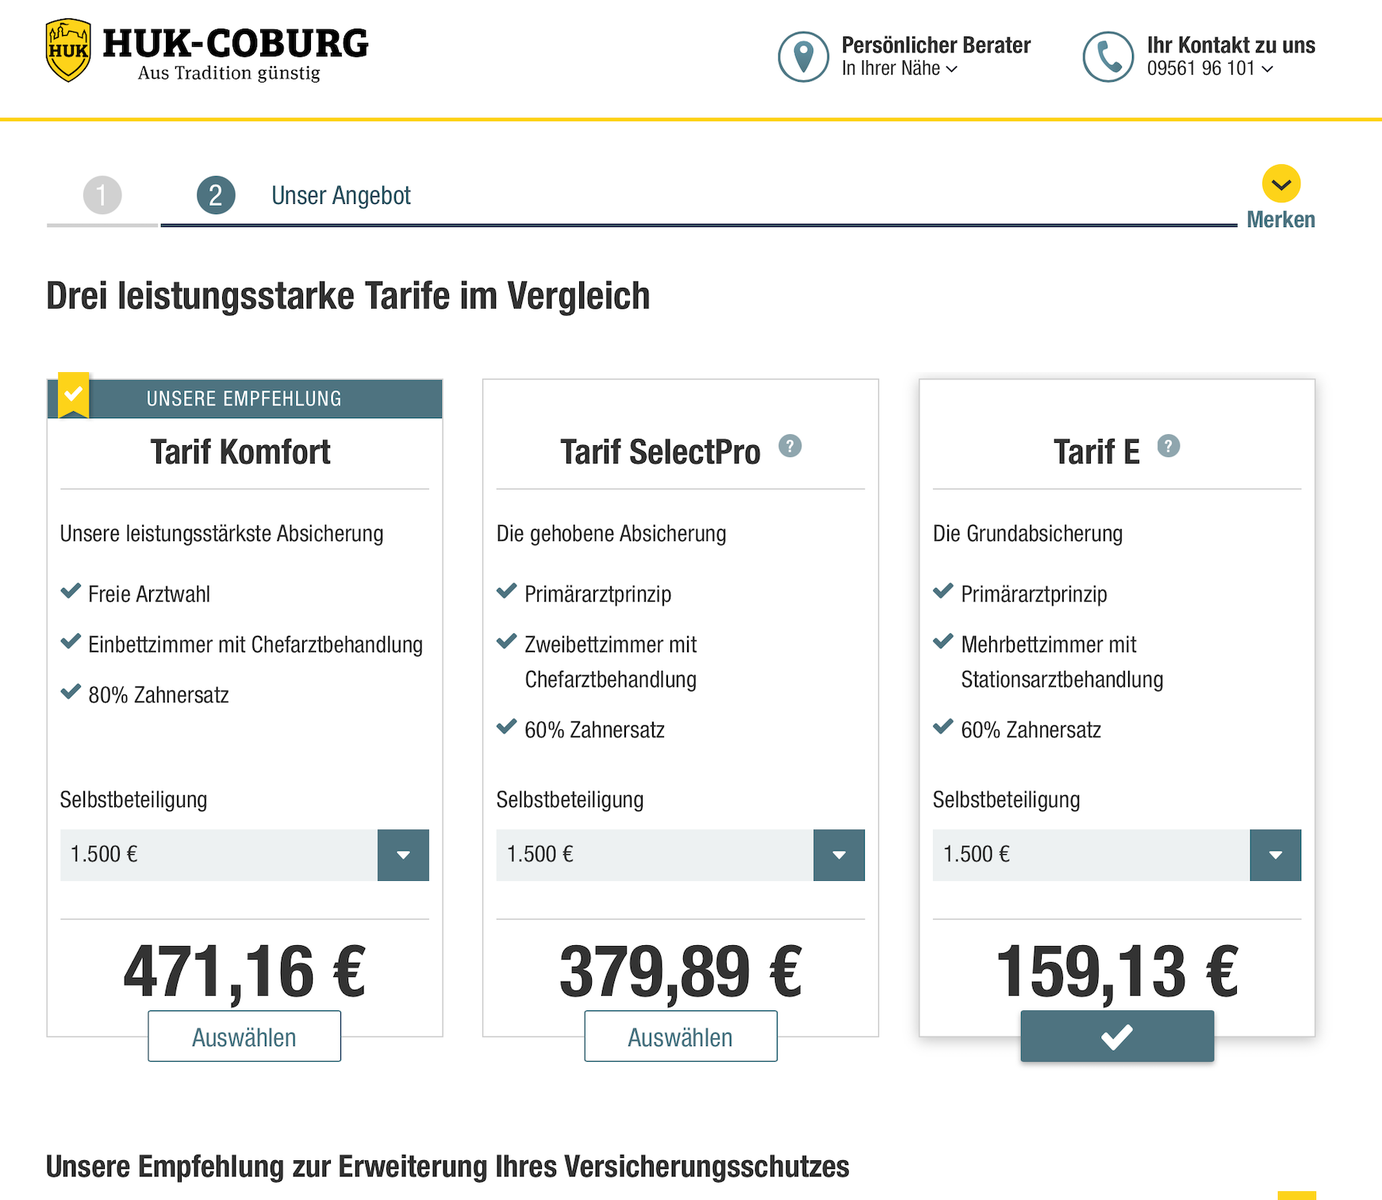Go back to step 1
This screenshot has width=1382, height=1200.
pos(102,195)
